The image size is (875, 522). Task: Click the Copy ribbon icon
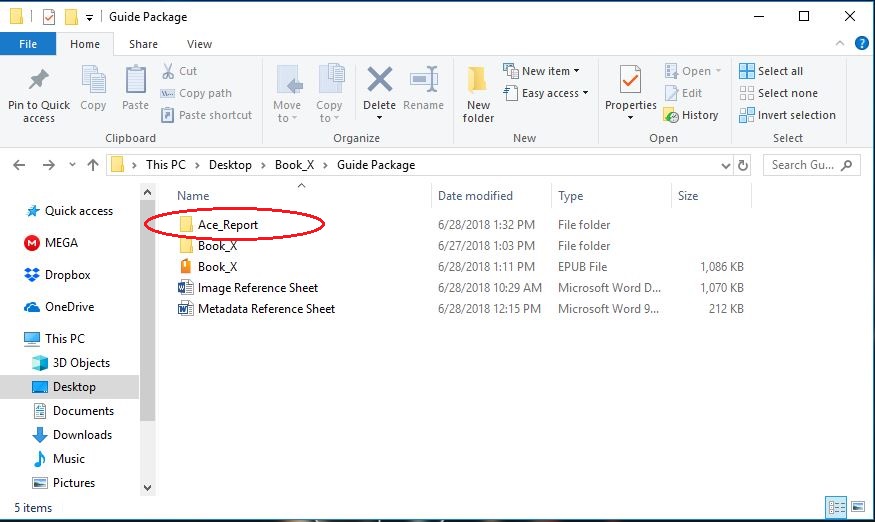pyautogui.click(x=93, y=81)
